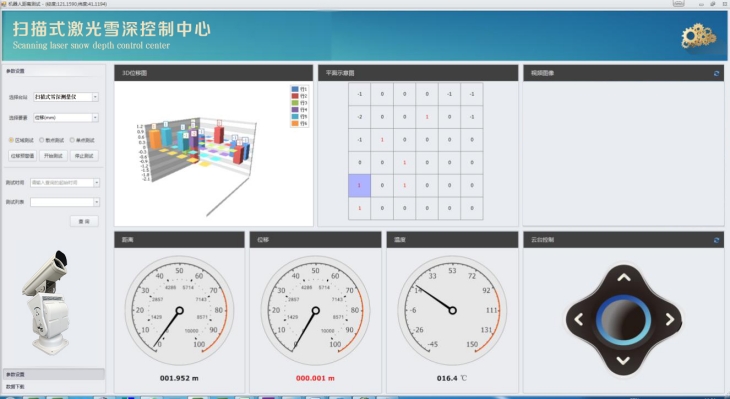This screenshot has width=730, height=399.
Task: Click the right arrow on the pan-tilt control pad
Action: (669, 319)
